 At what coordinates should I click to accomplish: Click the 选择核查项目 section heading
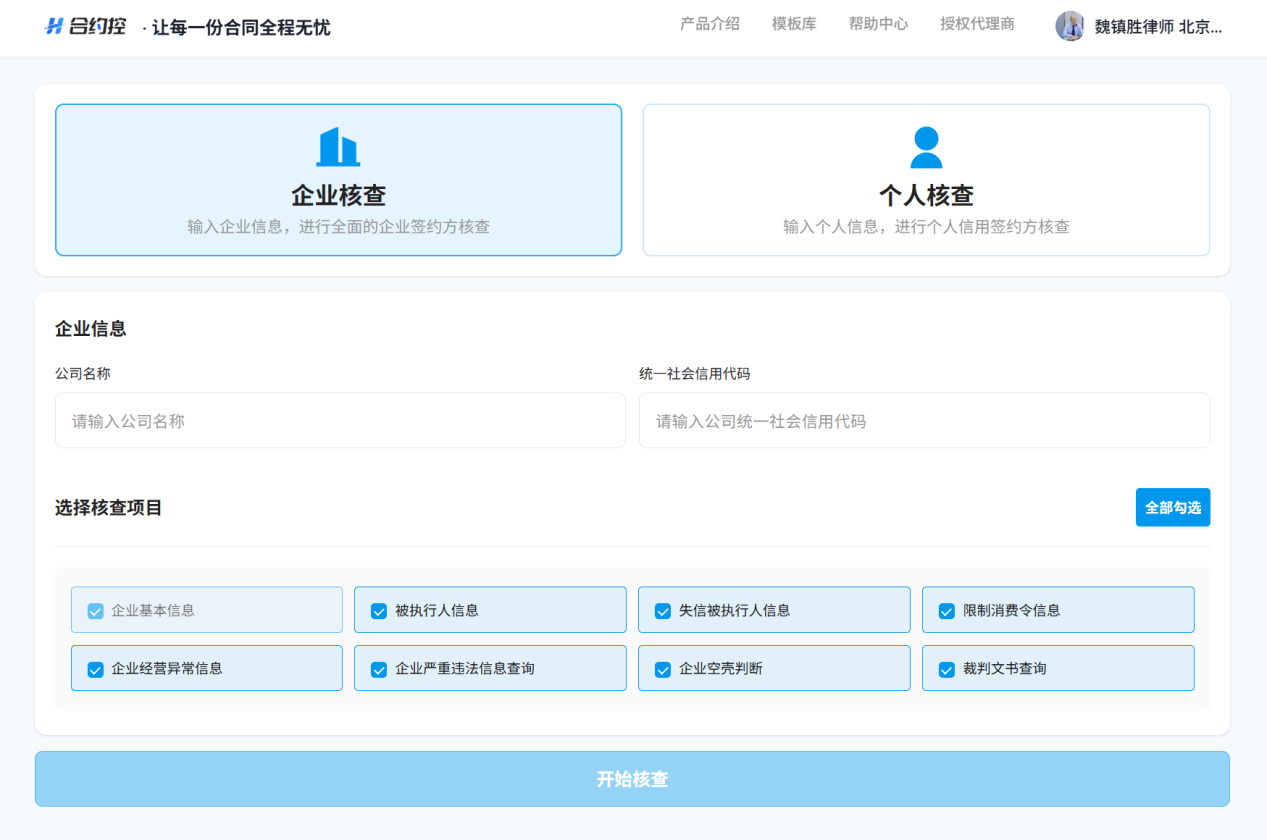tap(109, 508)
